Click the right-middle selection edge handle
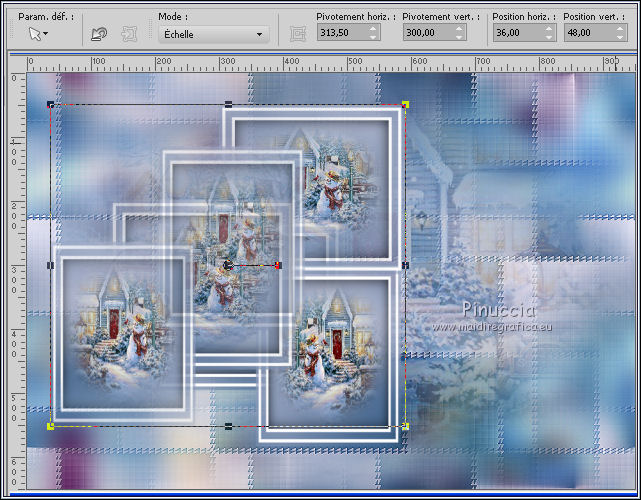Image resolution: width=641 pixels, height=500 pixels. (x=406, y=266)
